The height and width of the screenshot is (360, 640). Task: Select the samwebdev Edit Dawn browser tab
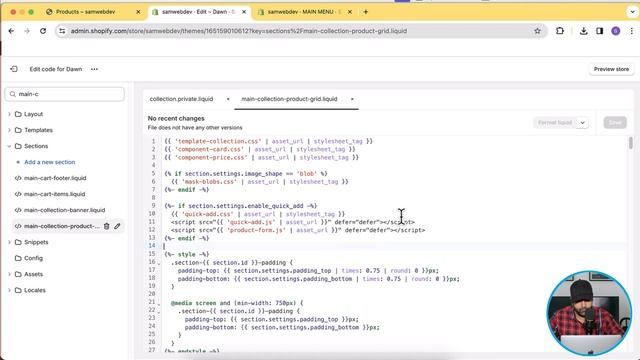[198, 12]
